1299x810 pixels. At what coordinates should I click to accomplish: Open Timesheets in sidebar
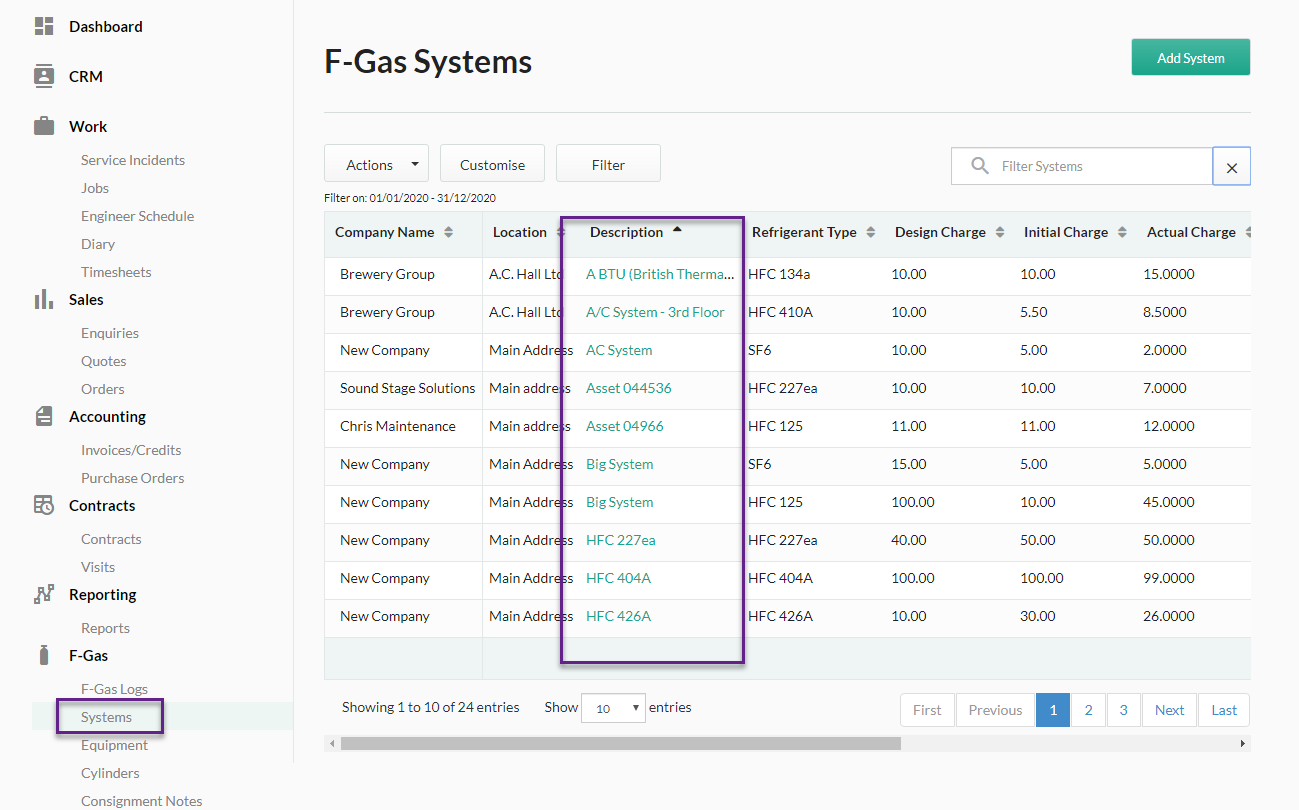tap(116, 272)
